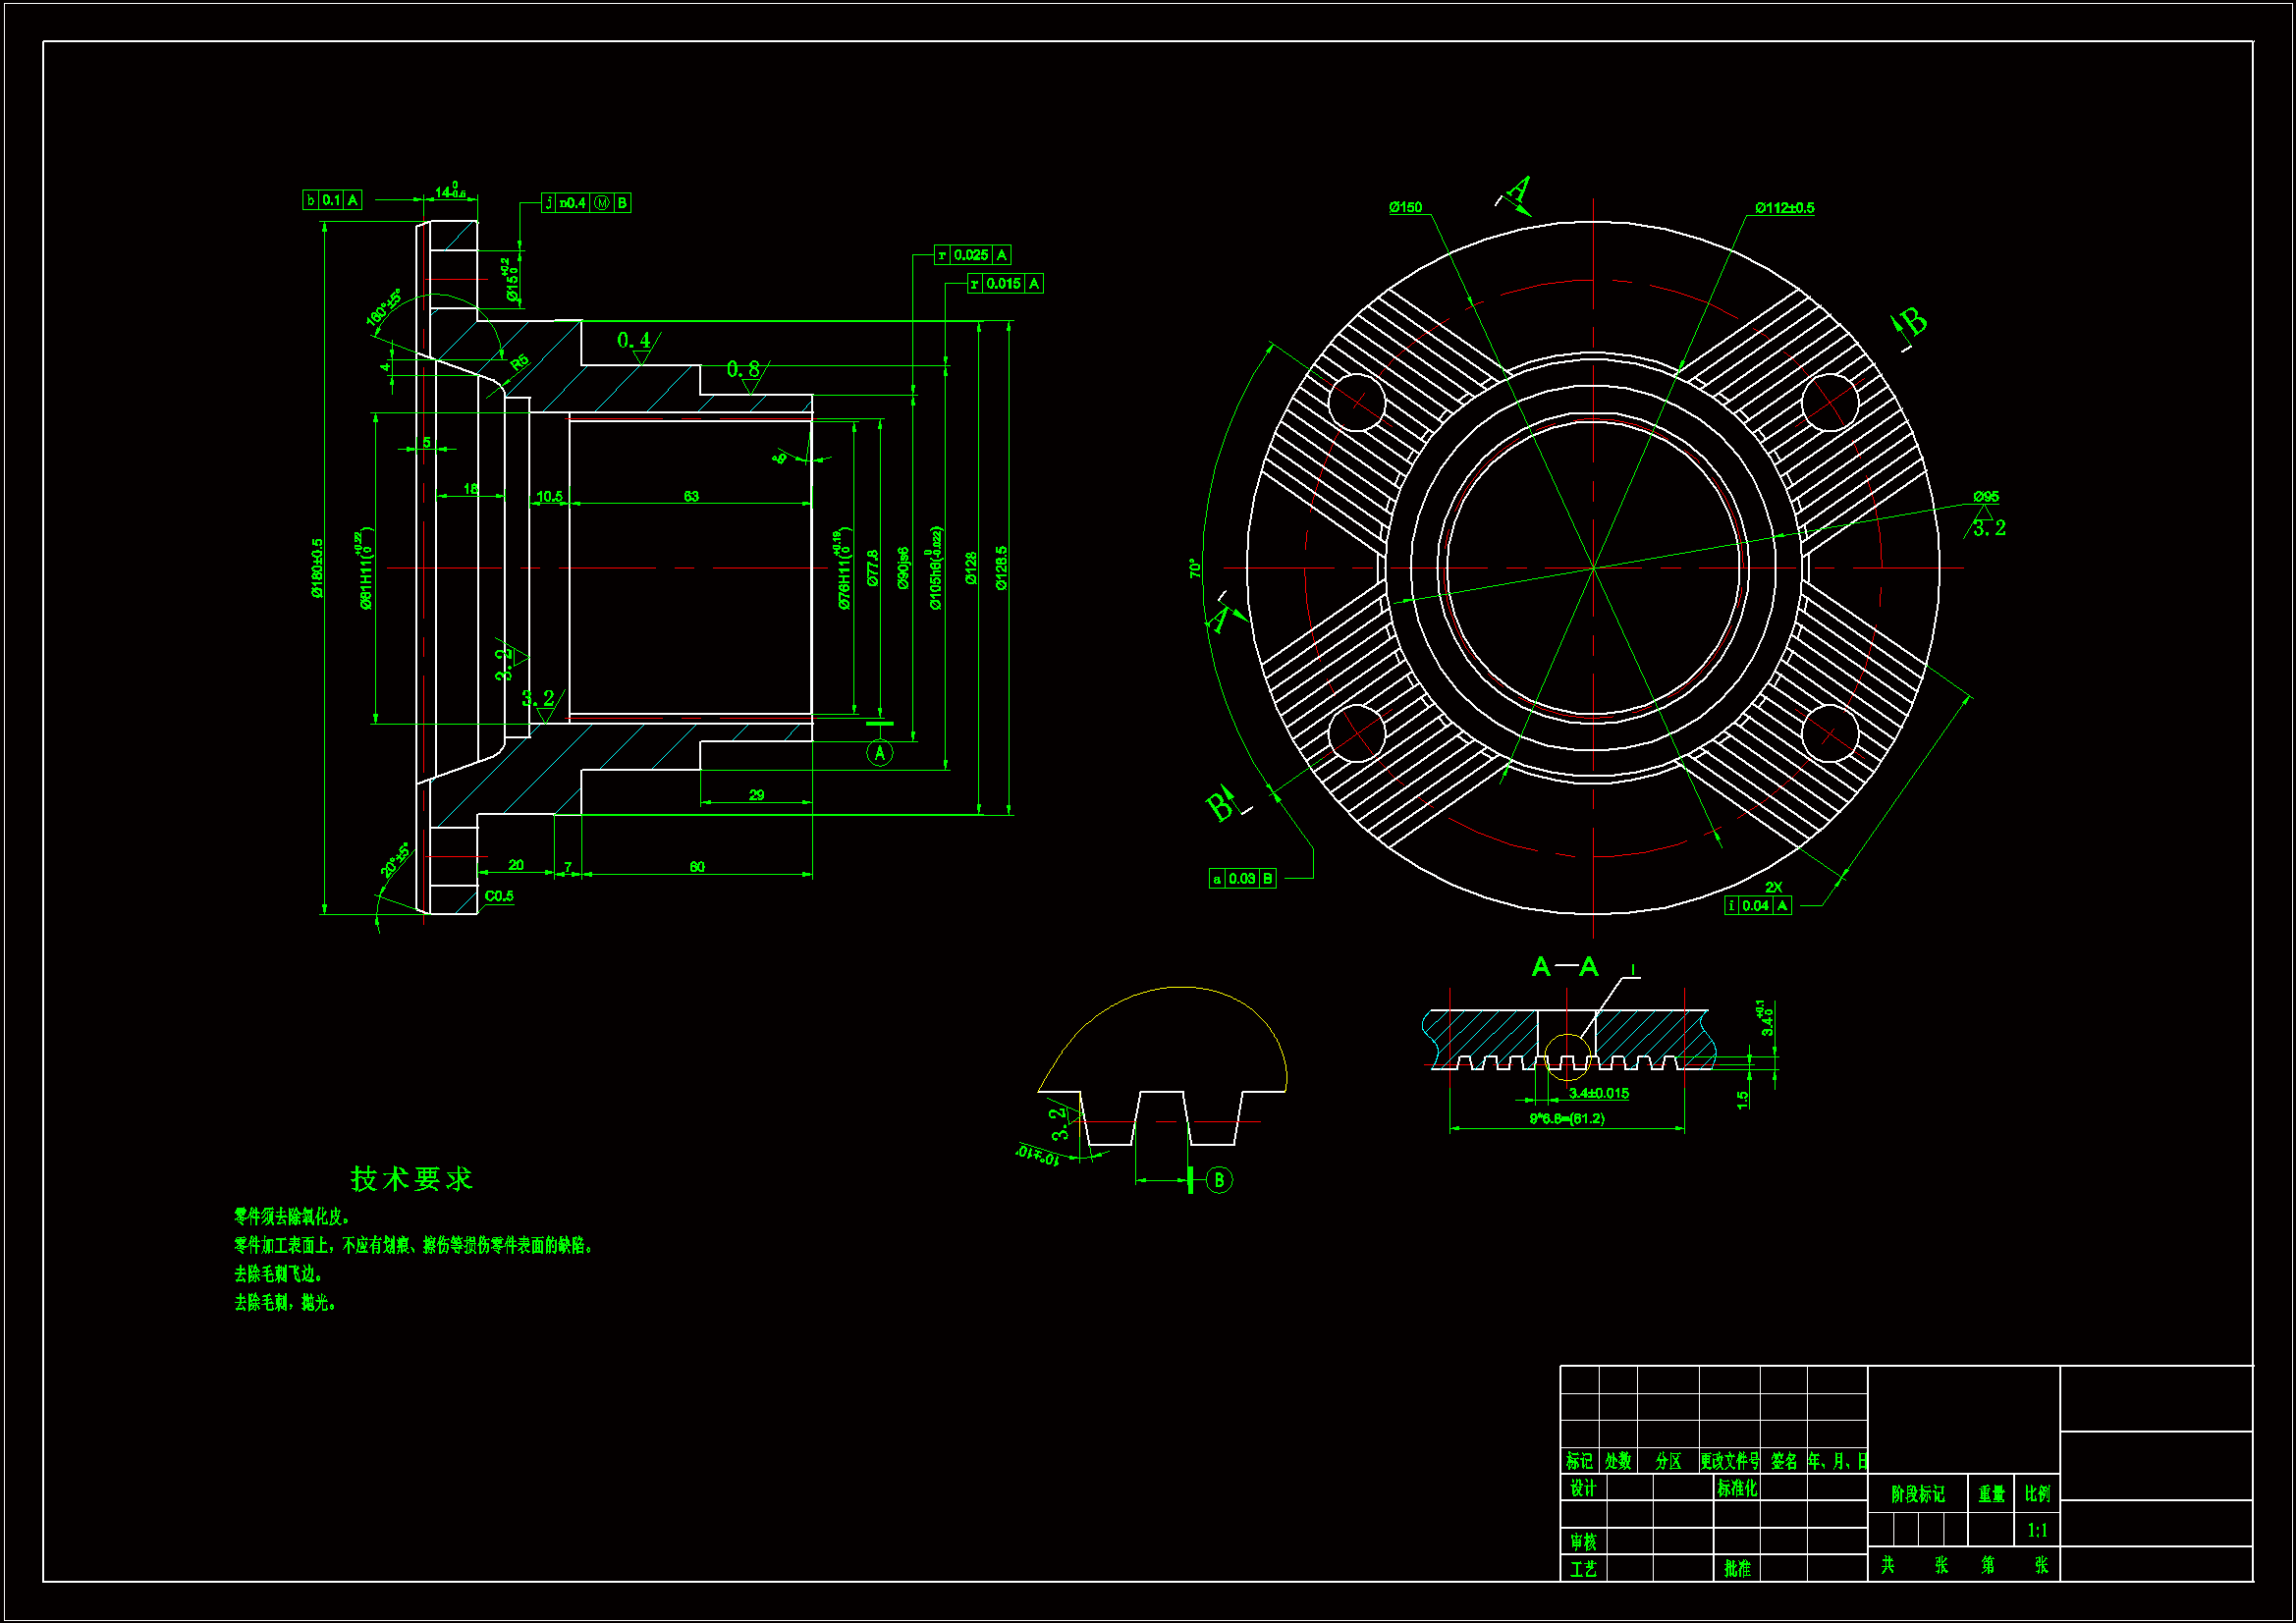The width and height of the screenshot is (2296, 1623).
Task: Select the 0.8 surface roughness symbol
Action: pyautogui.click(x=743, y=370)
